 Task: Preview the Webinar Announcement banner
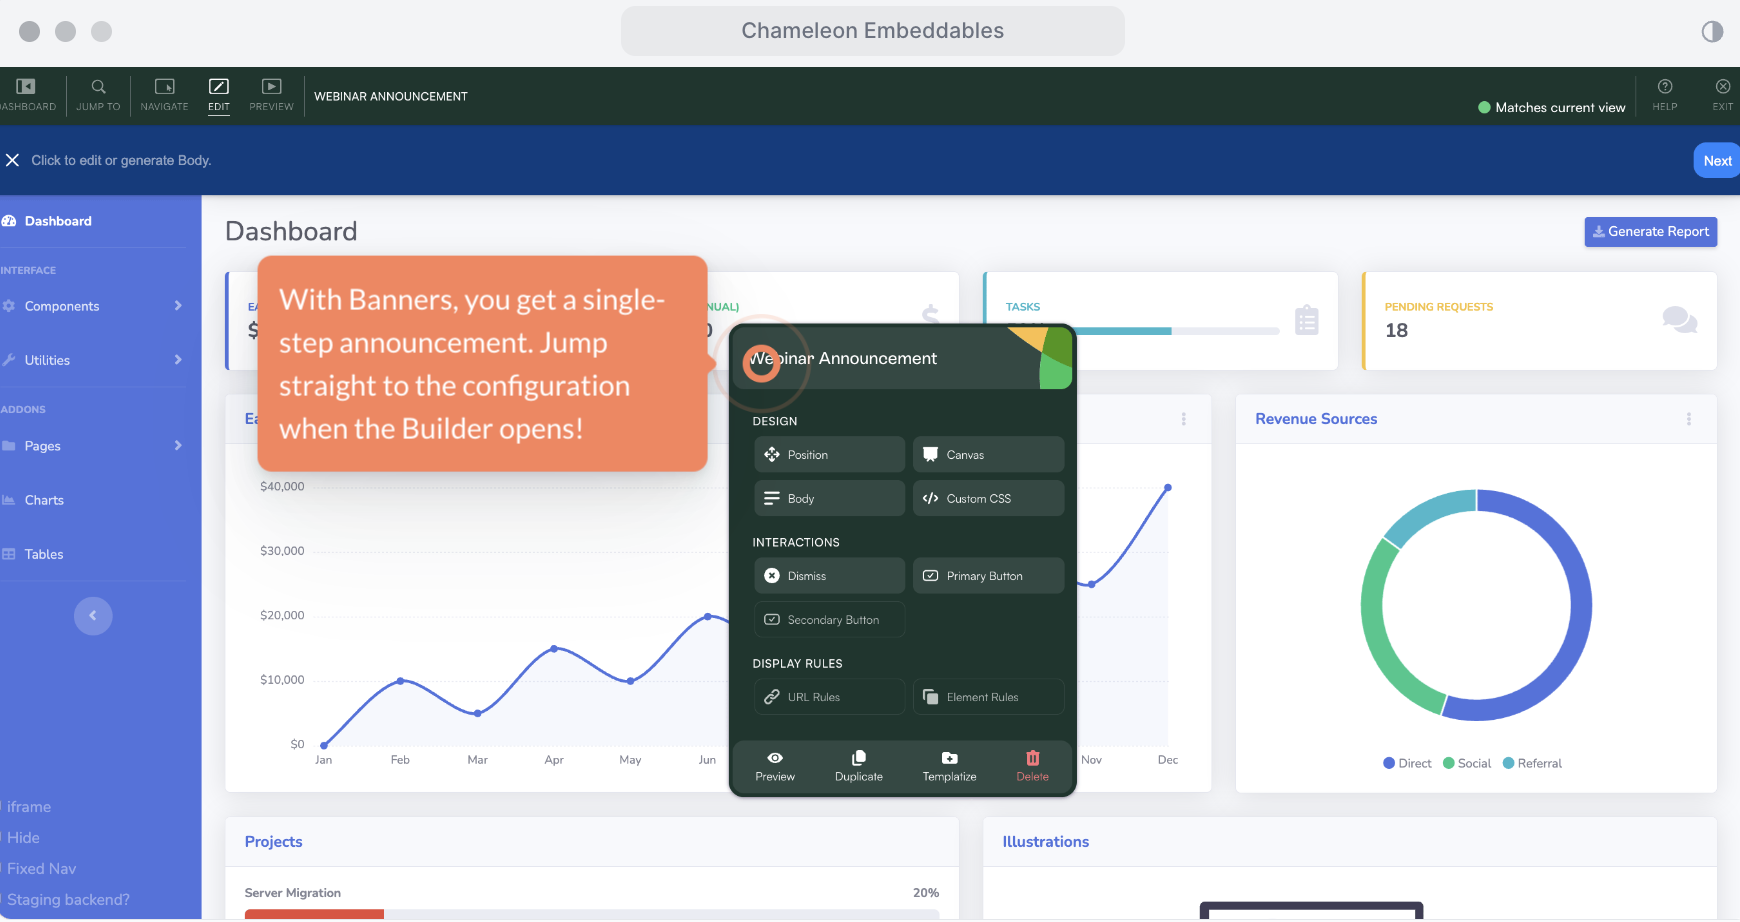775,766
